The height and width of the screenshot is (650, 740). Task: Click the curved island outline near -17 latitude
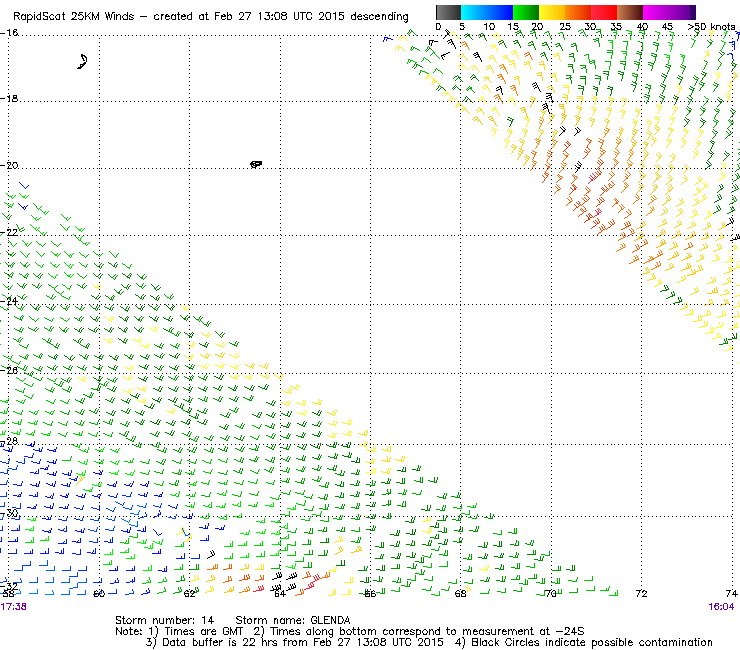[x=83, y=61]
